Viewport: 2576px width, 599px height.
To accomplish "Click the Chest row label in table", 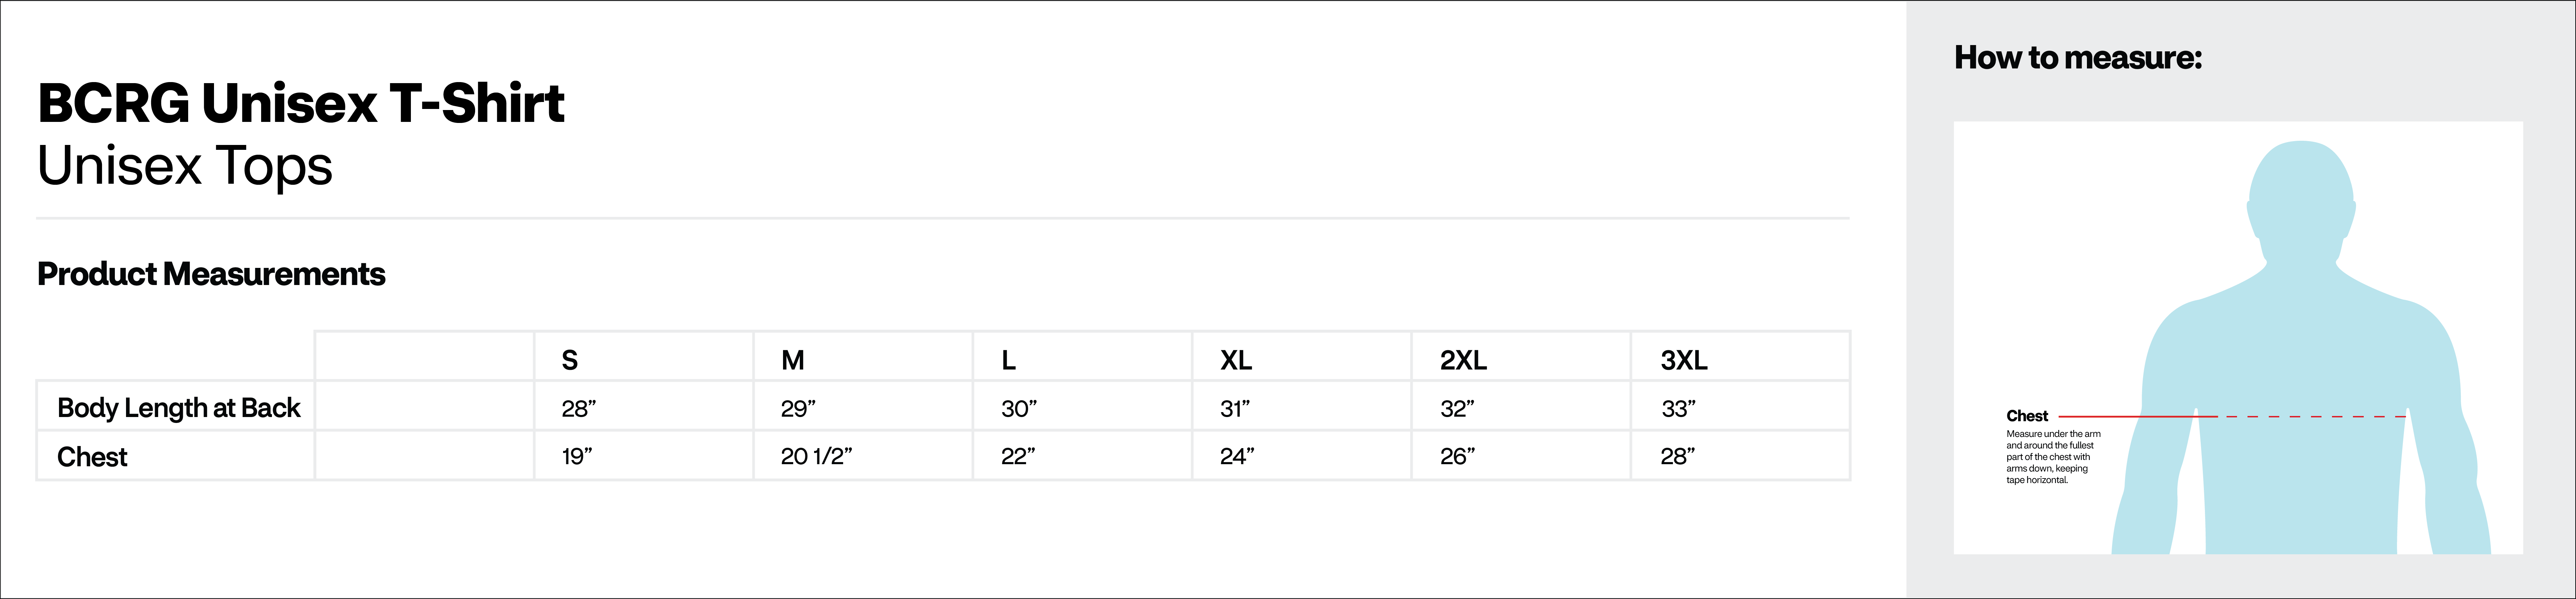I will (x=92, y=457).
